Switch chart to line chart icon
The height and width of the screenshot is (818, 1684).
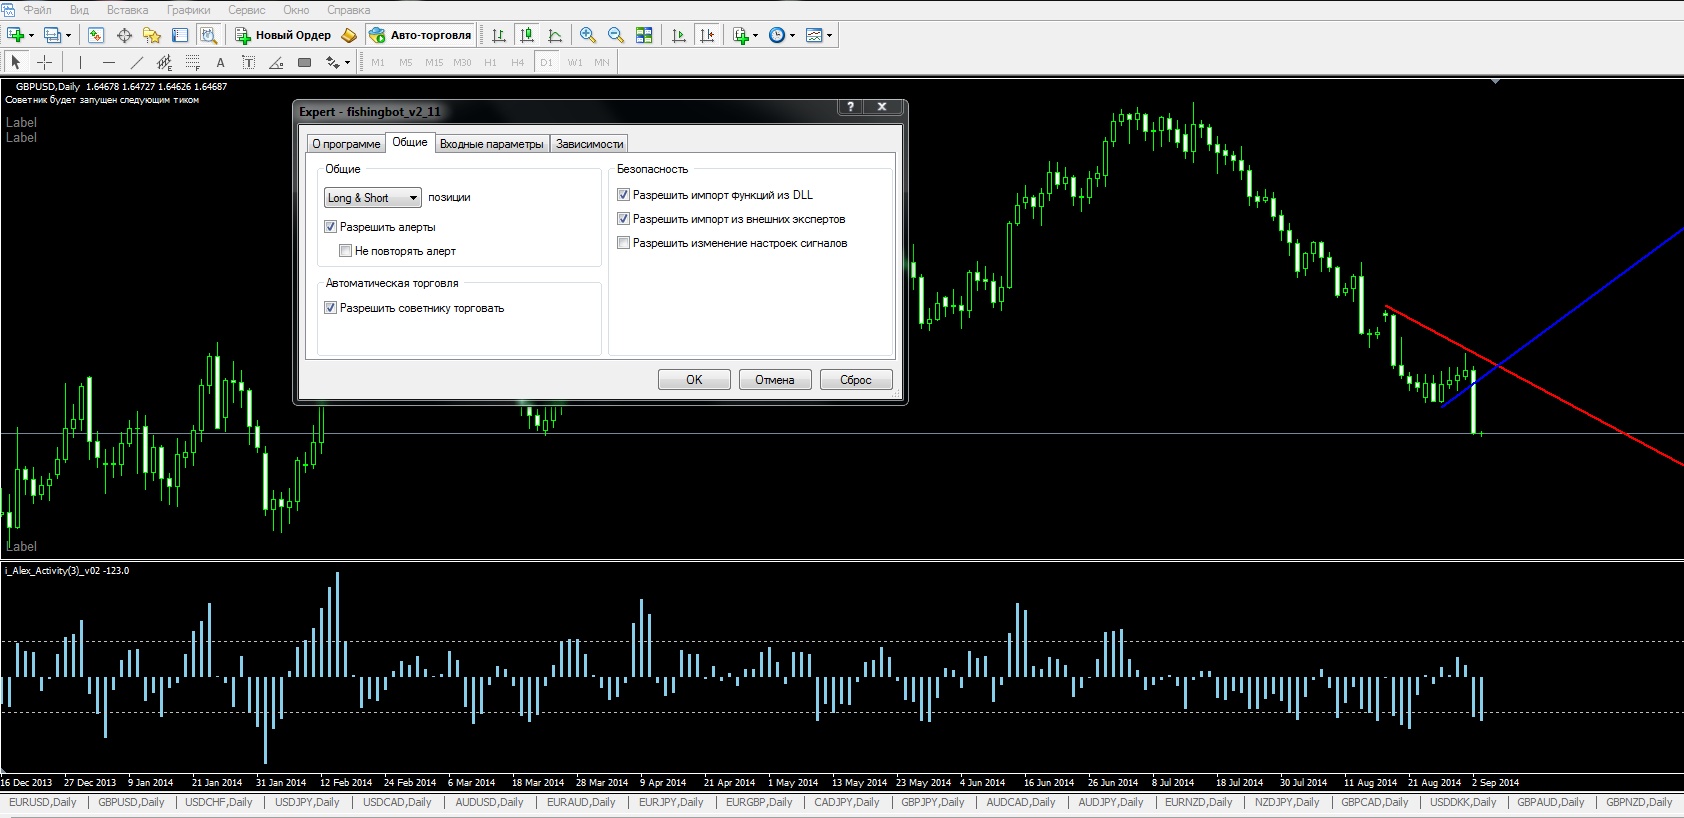tap(555, 35)
